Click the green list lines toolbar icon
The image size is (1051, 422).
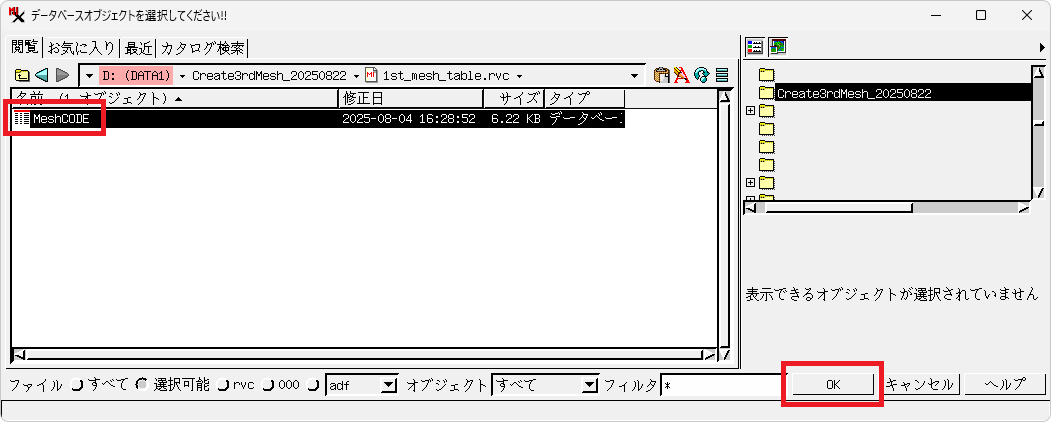click(721, 75)
